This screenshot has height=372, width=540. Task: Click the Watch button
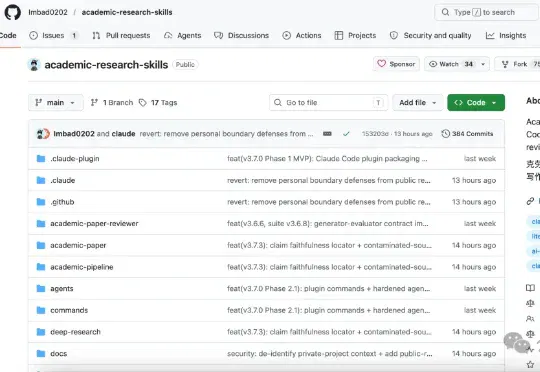click(451, 64)
